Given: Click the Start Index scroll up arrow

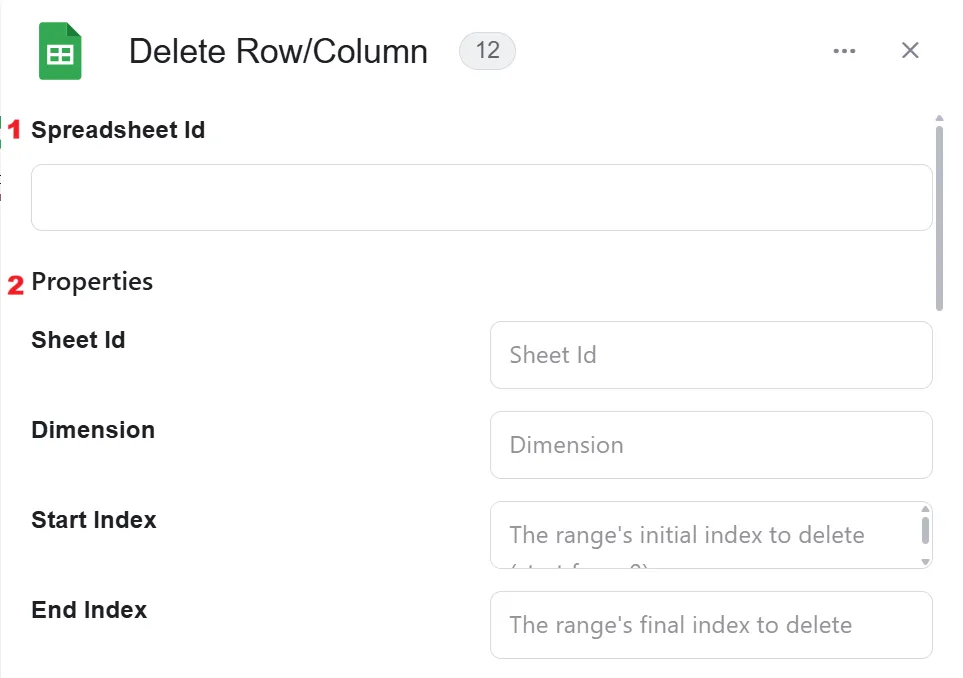Looking at the screenshot, I should (x=926, y=509).
